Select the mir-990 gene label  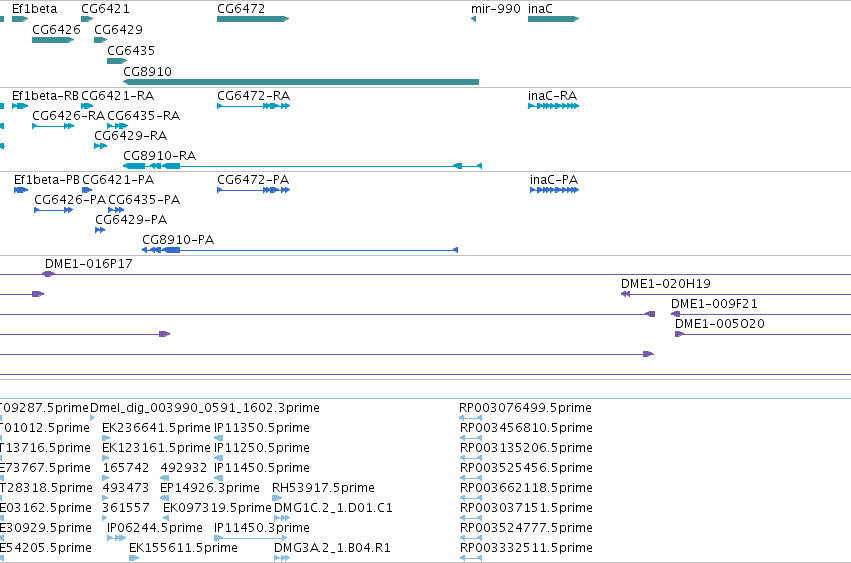point(496,9)
